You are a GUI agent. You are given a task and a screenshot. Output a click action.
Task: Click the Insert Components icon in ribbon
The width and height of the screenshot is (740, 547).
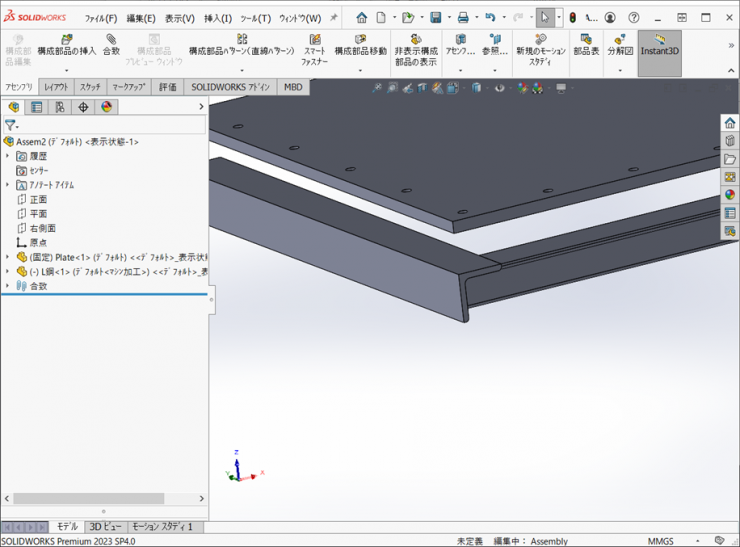coord(66,39)
